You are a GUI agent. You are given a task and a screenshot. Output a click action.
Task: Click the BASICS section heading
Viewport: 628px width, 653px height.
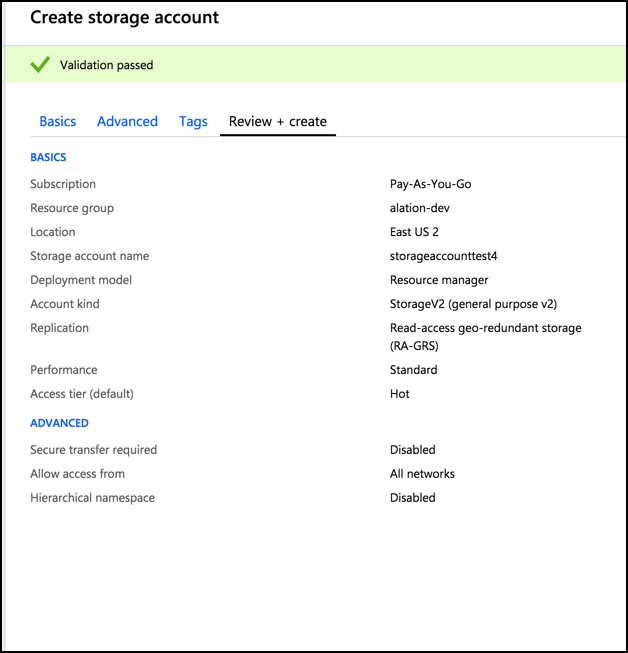tap(48, 157)
